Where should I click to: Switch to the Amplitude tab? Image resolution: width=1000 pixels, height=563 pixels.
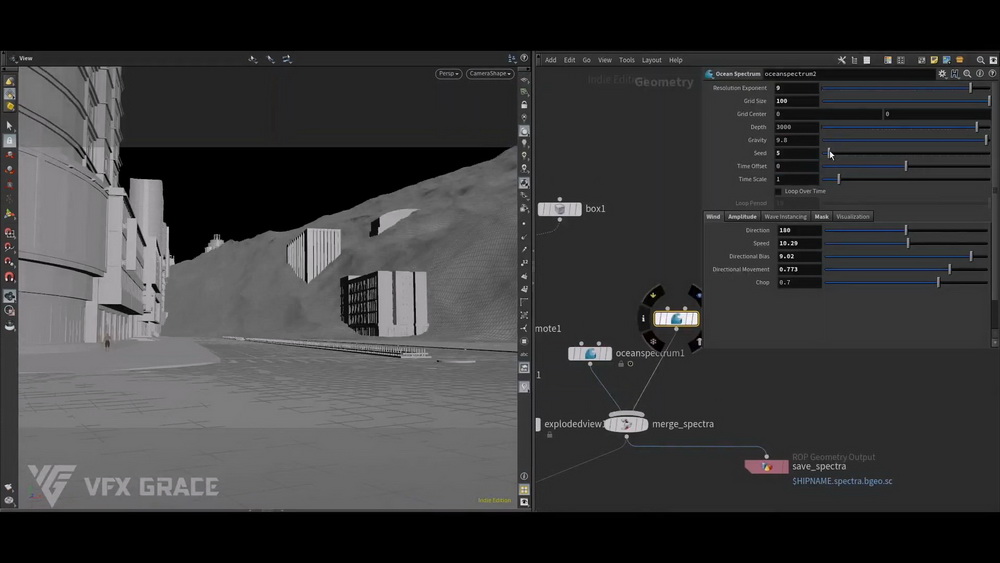(x=742, y=217)
